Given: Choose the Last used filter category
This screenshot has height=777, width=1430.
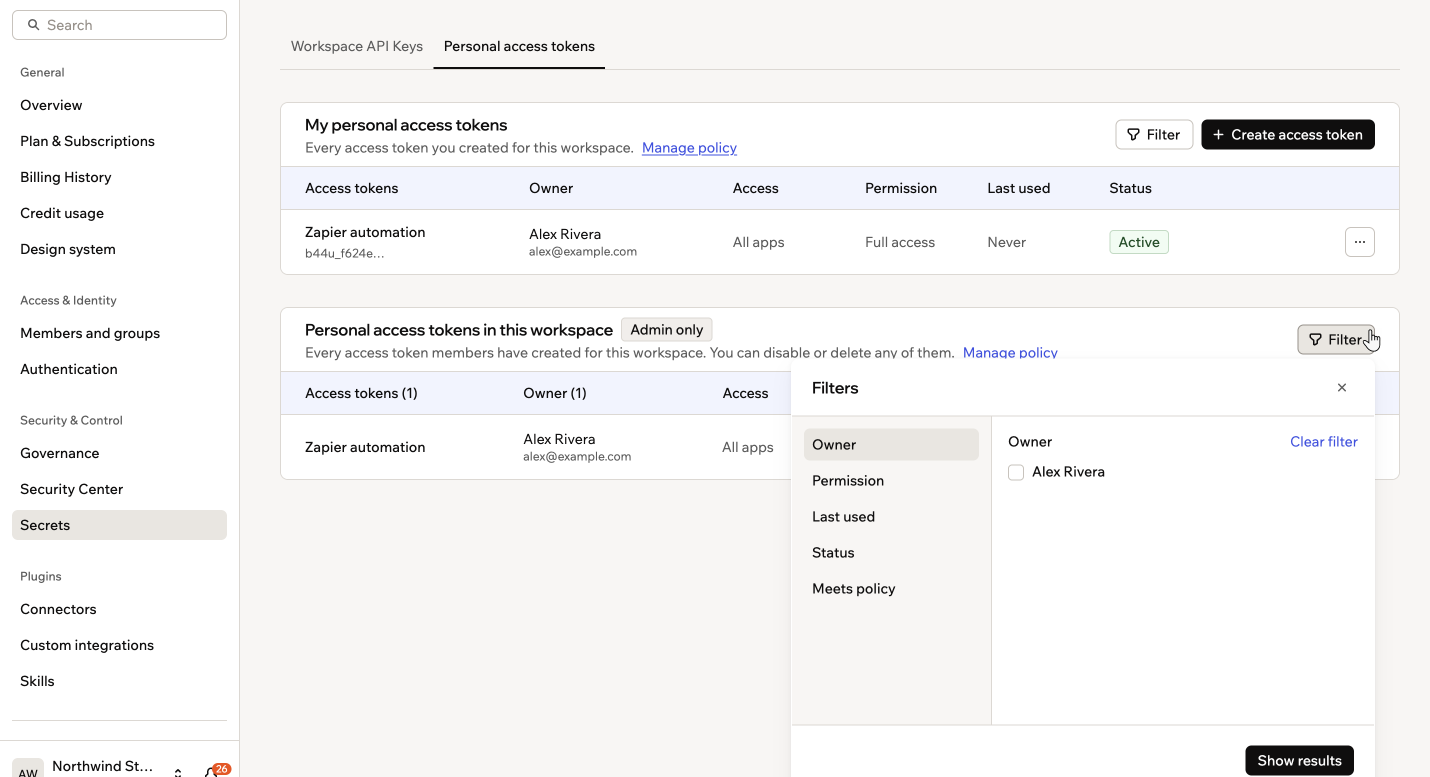Looking at the screenshot, I should tap(891, 517).
